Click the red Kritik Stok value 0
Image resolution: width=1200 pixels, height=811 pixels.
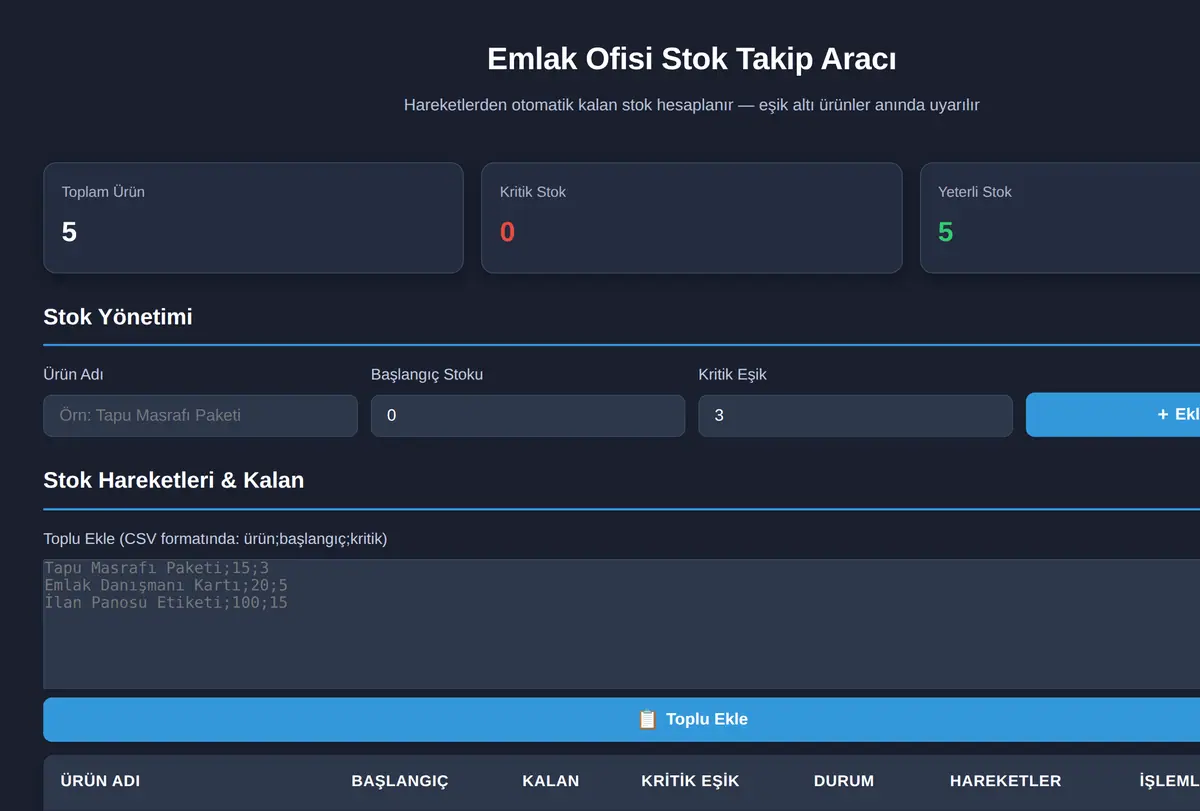click(507, 232)
